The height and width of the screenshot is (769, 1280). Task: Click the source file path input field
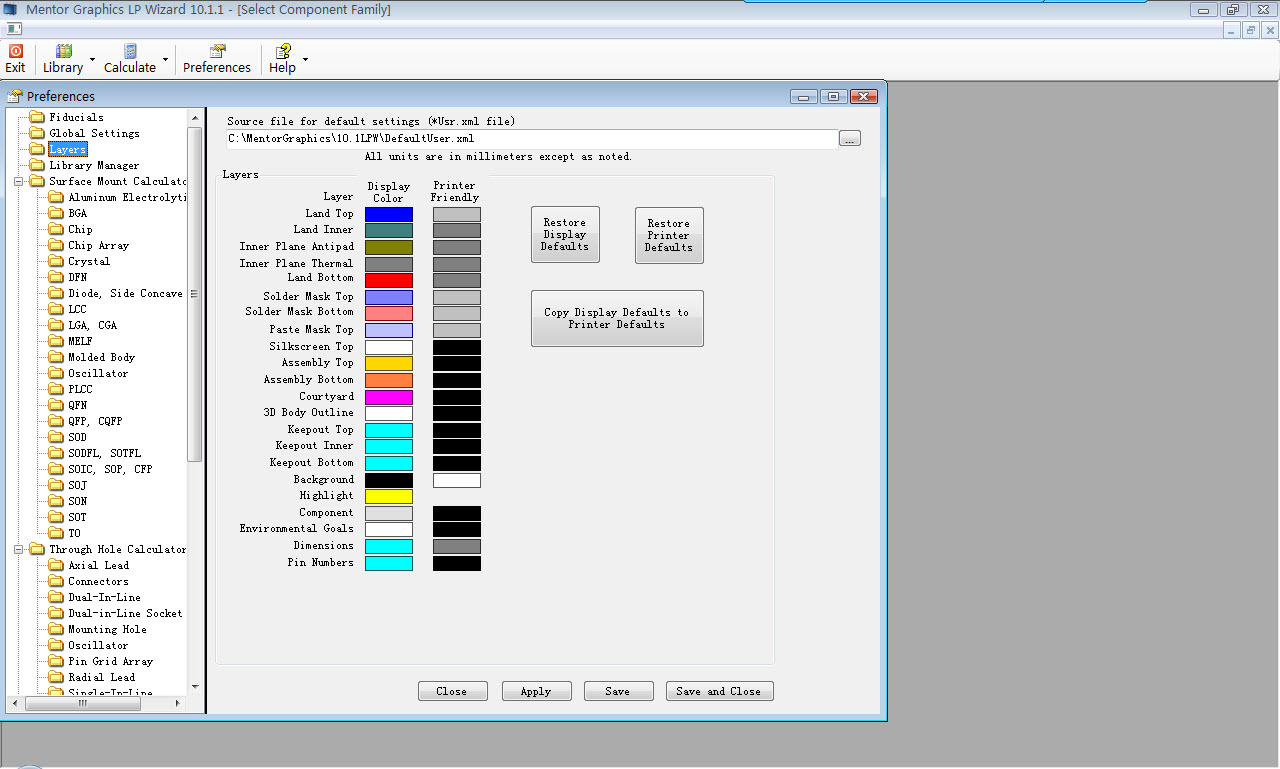[x=532, y=139]
